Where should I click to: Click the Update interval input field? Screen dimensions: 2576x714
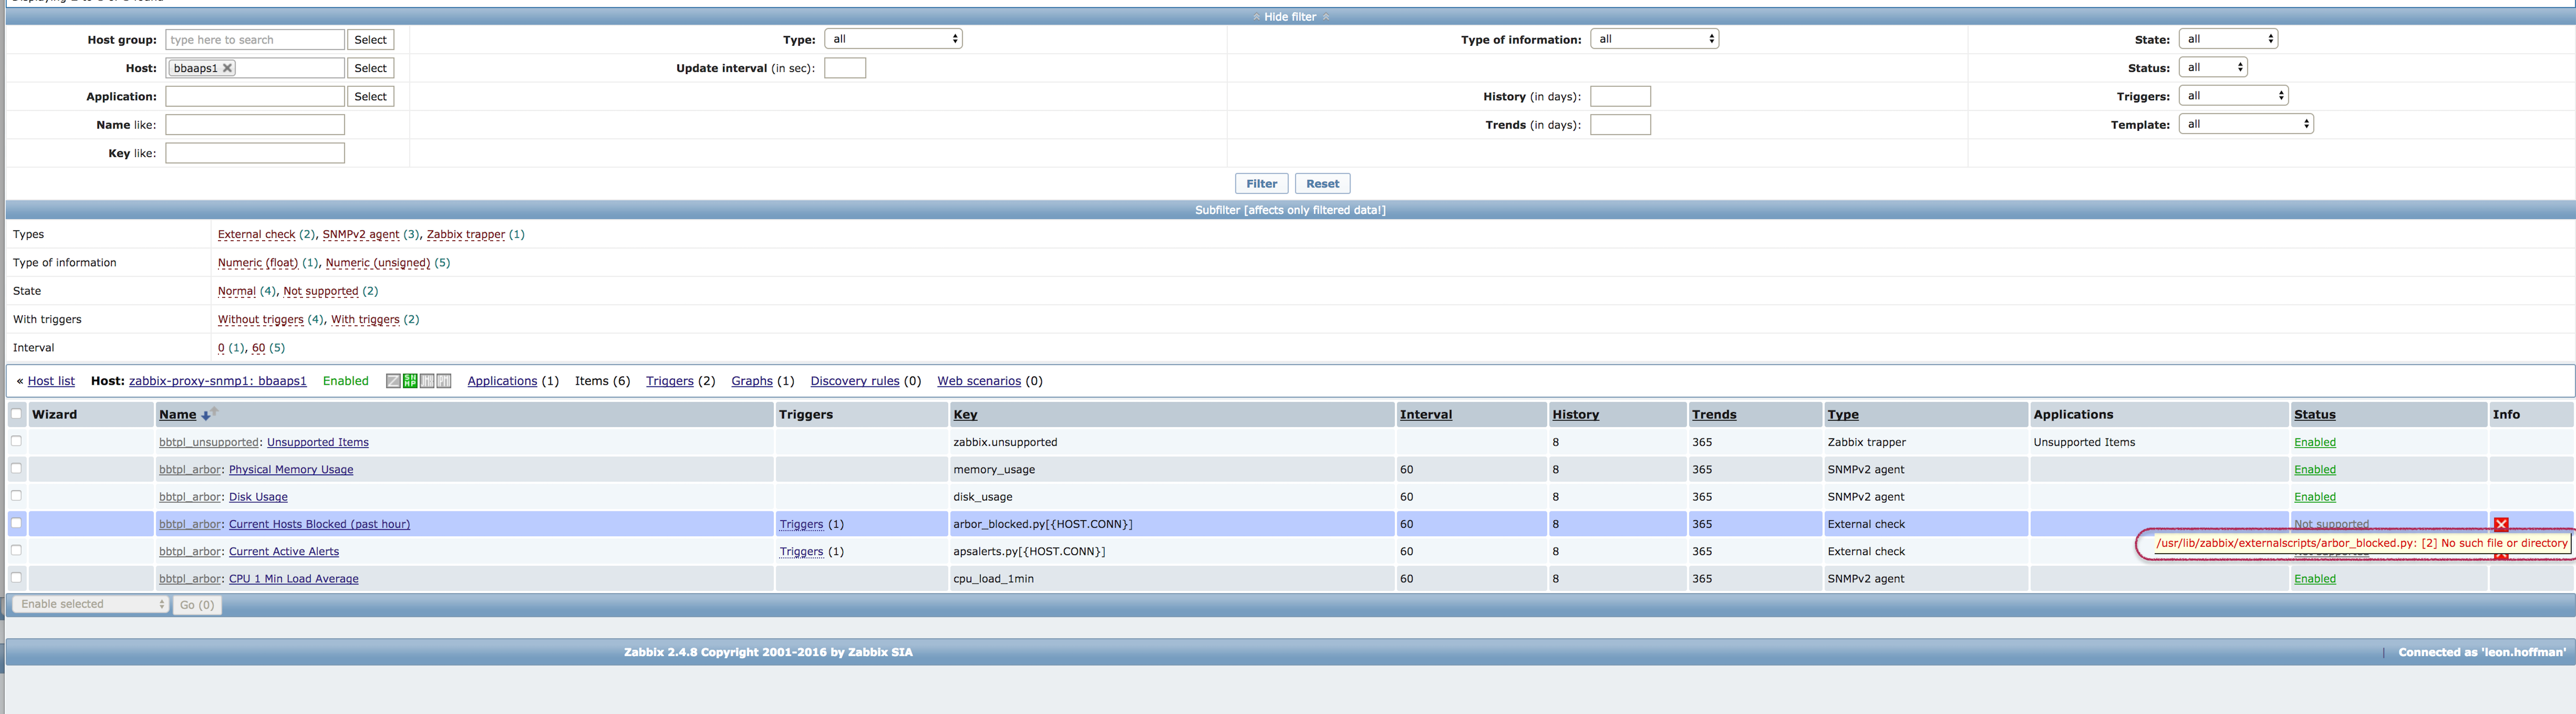pos(845,68)
